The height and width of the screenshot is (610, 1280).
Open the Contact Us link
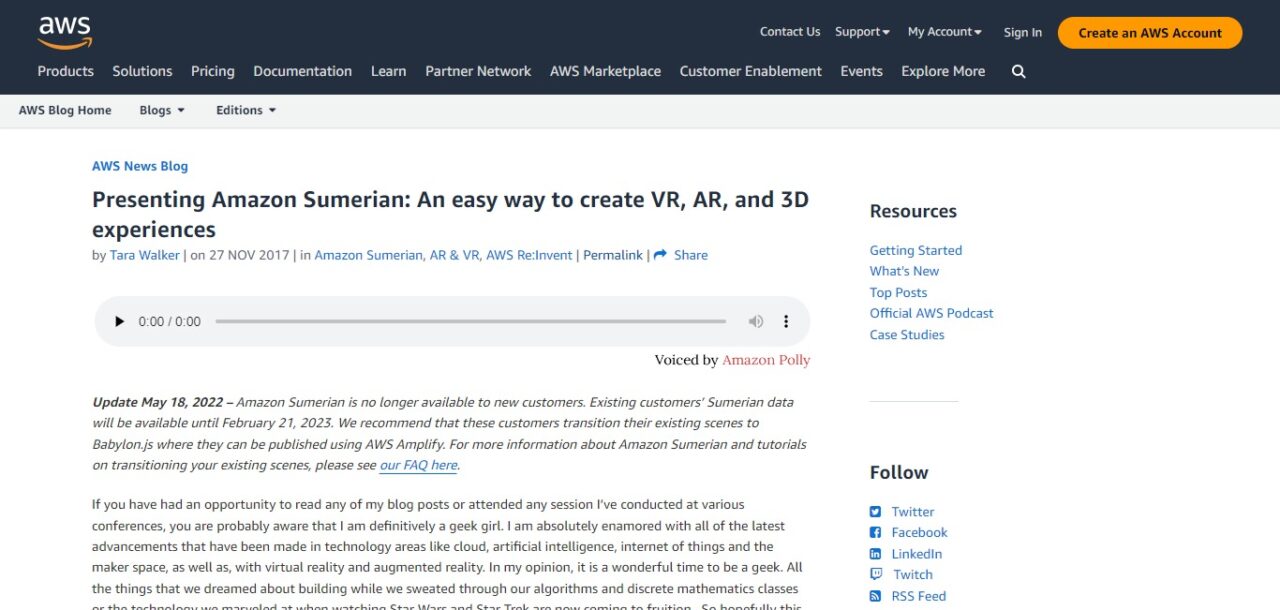790,32
